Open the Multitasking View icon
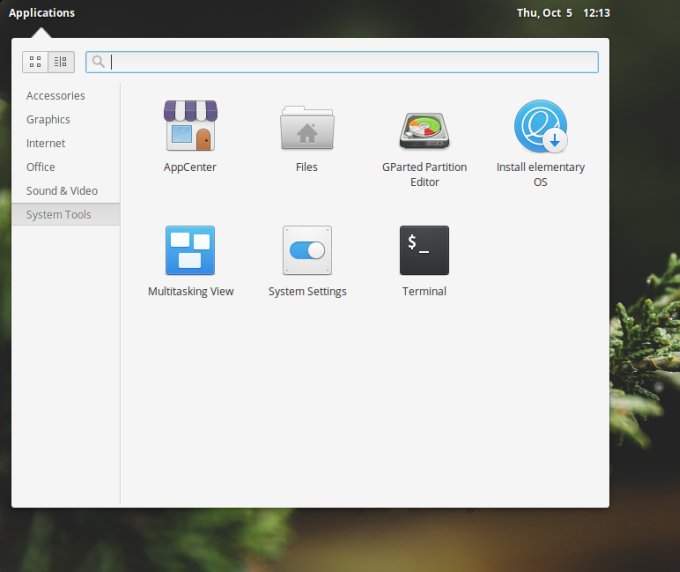This screenshot has width=680, height=572. pyautogui.click(x=190, y=250)
